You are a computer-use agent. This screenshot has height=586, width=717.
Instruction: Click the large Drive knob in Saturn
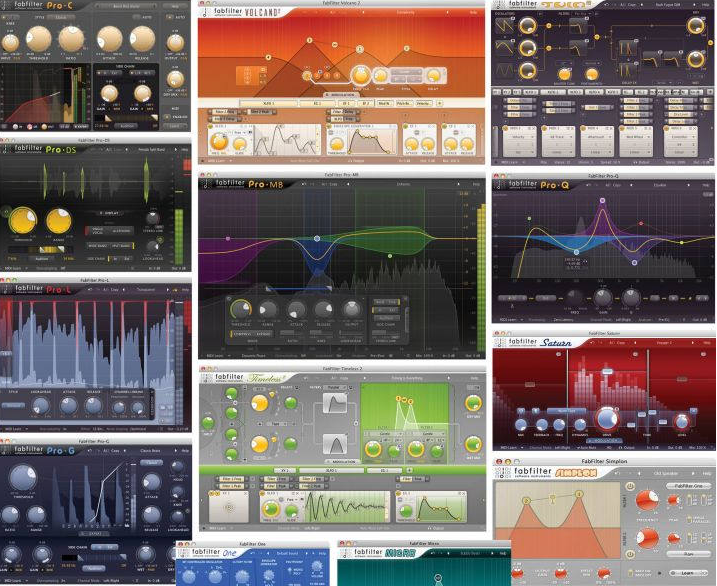coord(607,418)
